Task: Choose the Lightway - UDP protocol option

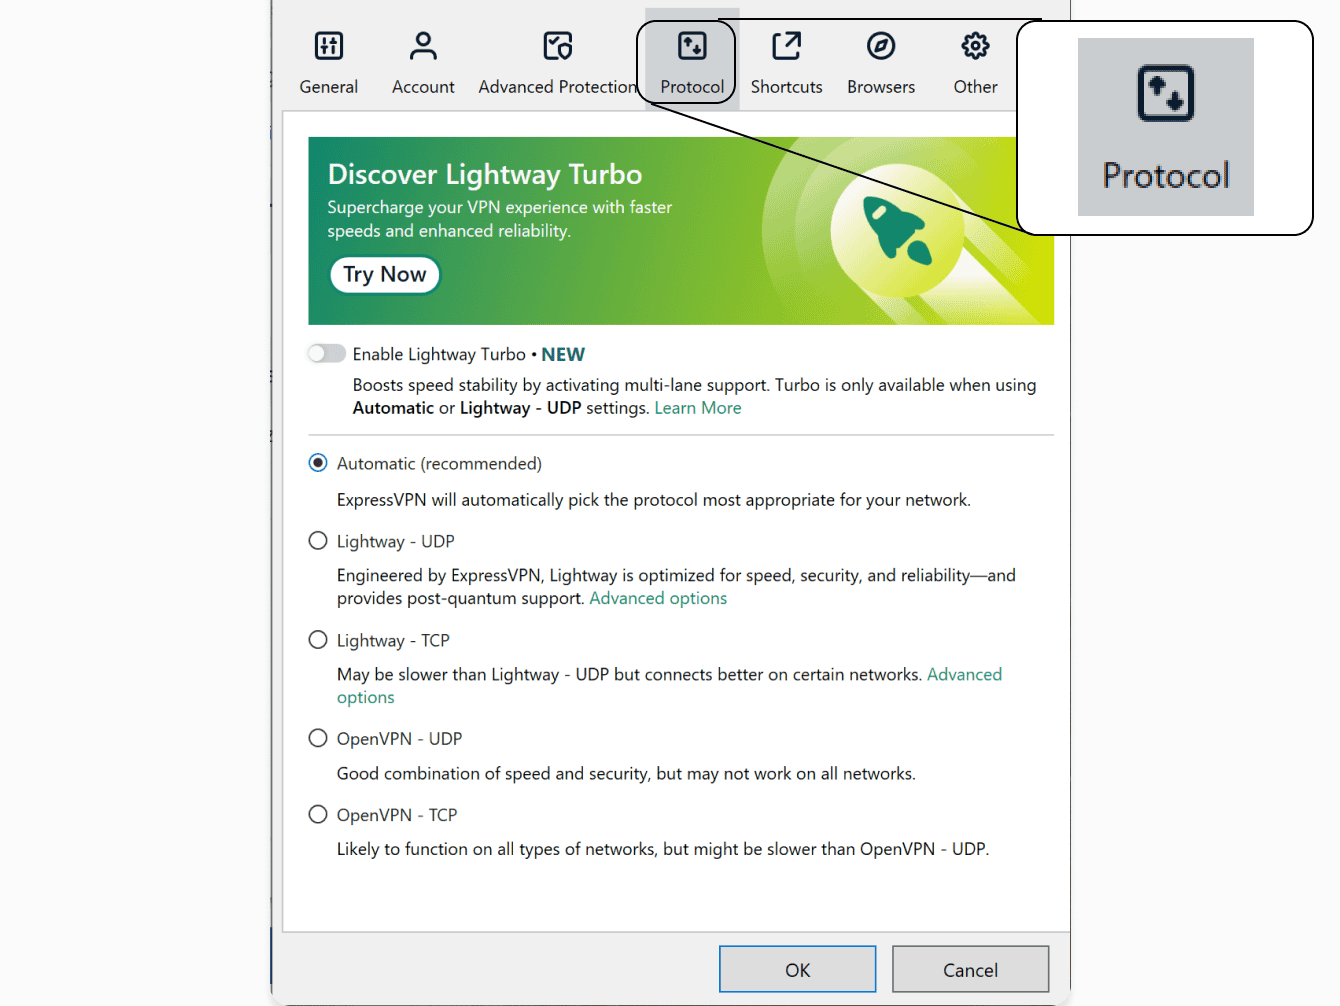Action: point(318,541)
